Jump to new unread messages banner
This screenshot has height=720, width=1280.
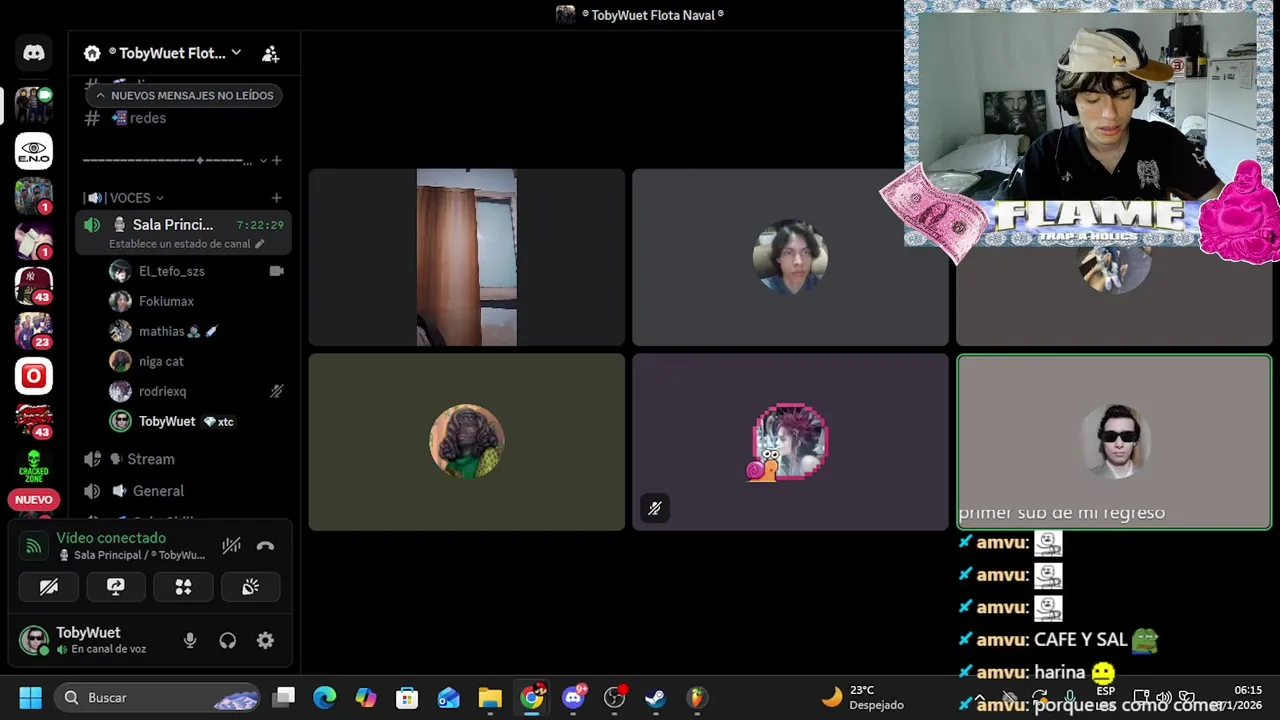[184, 95]
